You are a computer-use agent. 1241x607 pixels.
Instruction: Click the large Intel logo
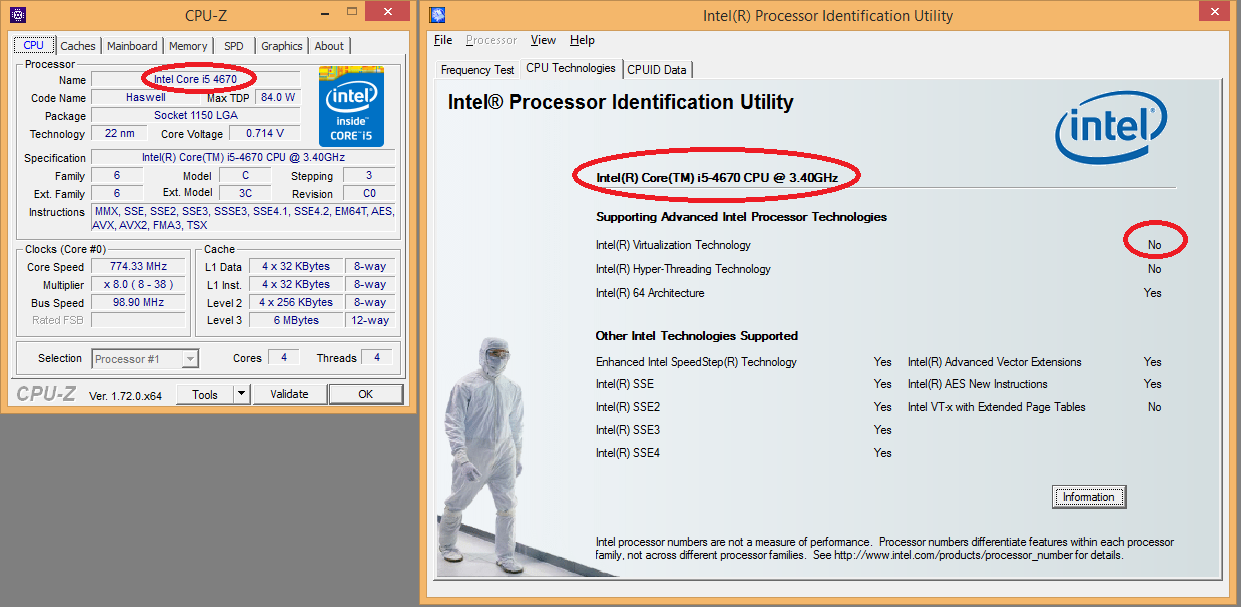1111,127
